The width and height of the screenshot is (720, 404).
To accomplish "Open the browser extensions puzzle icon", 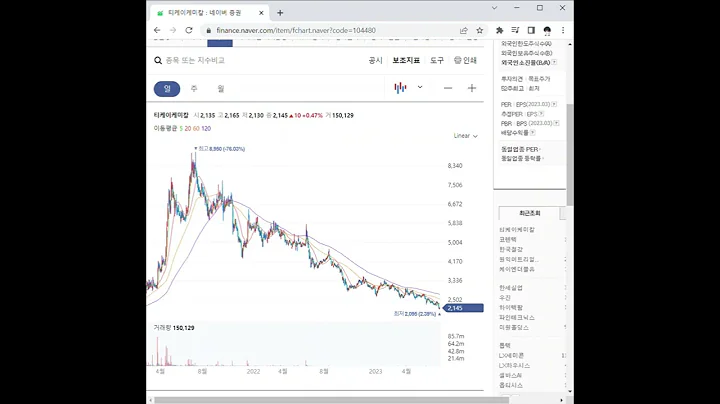I will coord(500,30).
